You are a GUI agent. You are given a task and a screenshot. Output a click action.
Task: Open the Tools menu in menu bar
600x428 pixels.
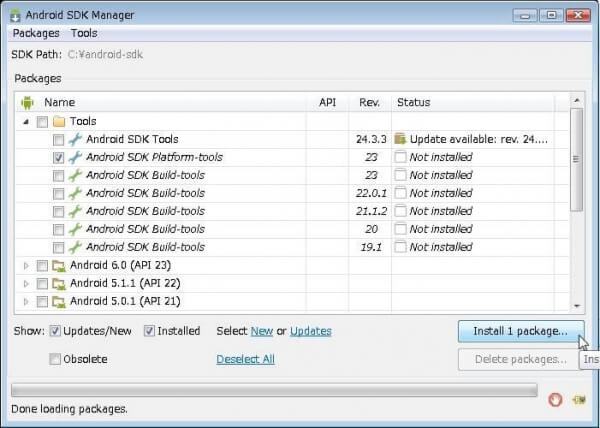84,33
